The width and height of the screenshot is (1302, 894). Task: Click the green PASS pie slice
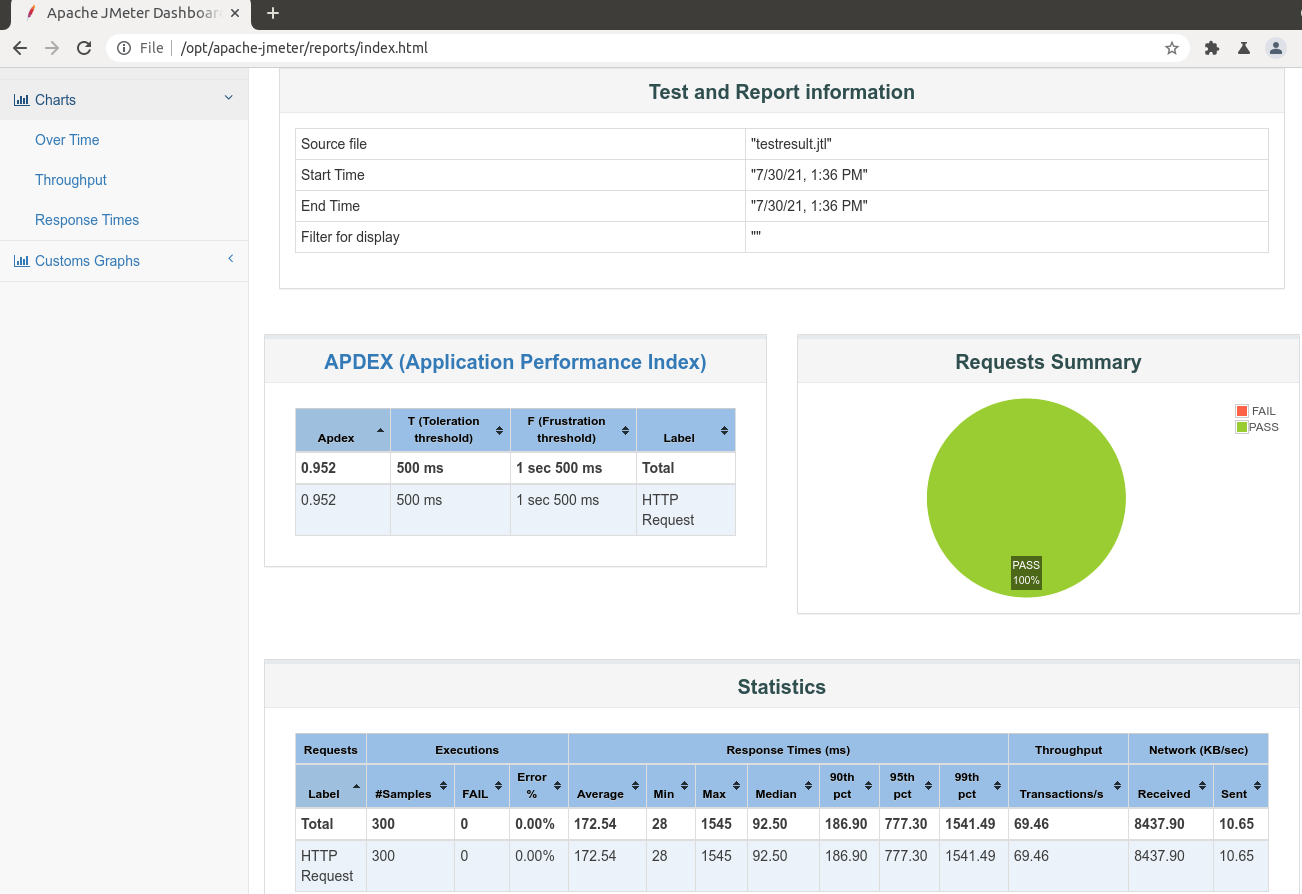(x=1026, y=480)
